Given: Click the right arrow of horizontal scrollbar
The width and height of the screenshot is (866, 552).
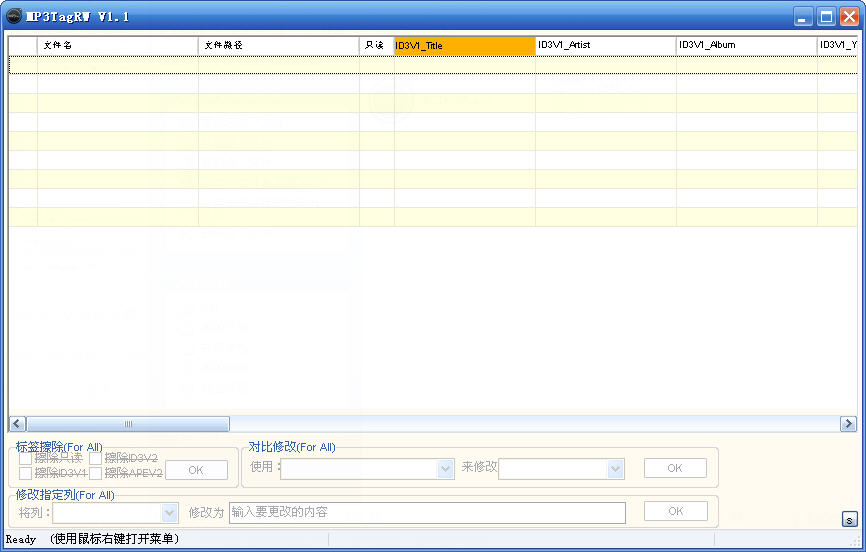Looking at the screenshot, I should point(848,424).
